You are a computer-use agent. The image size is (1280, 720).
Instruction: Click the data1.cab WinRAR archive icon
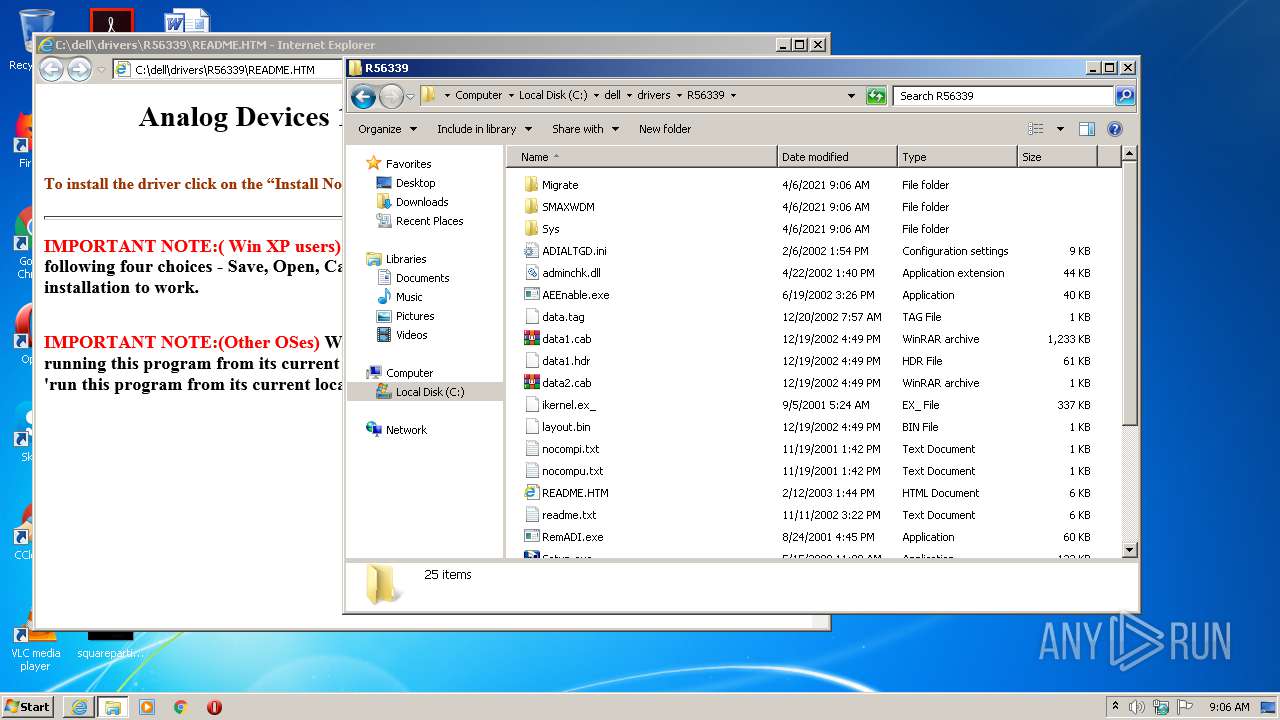(x=532, y=339)
